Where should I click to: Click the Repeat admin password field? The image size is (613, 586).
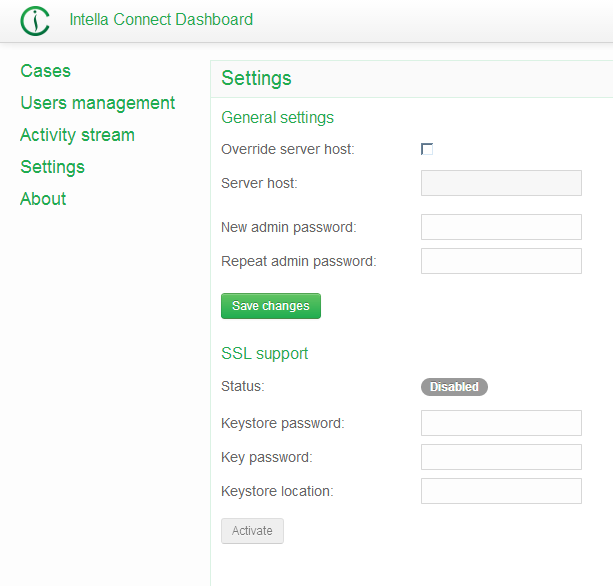coord(501,261)
